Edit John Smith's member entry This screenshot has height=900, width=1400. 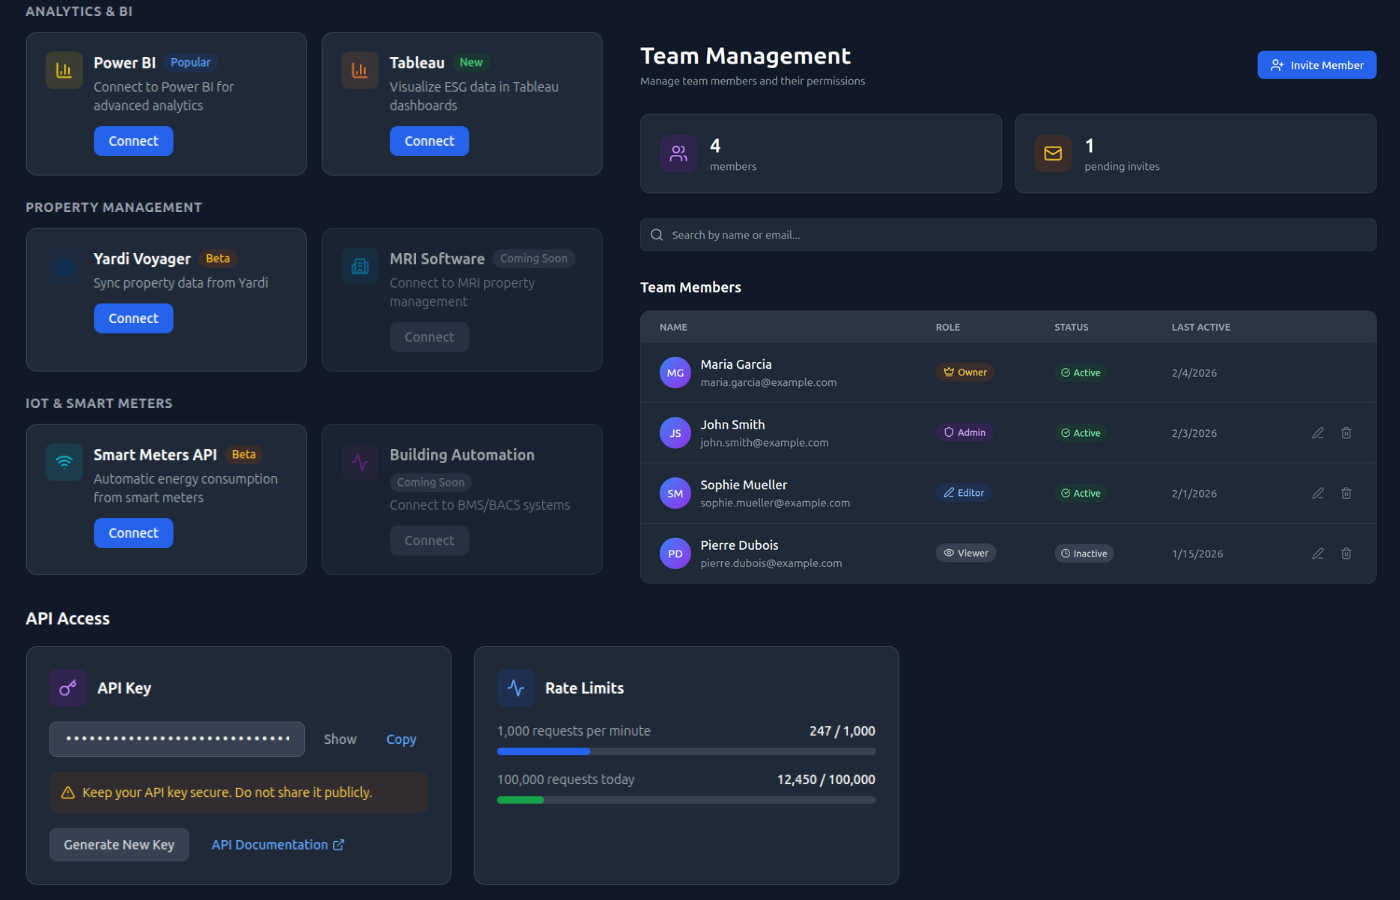[x=1318, y=433]
